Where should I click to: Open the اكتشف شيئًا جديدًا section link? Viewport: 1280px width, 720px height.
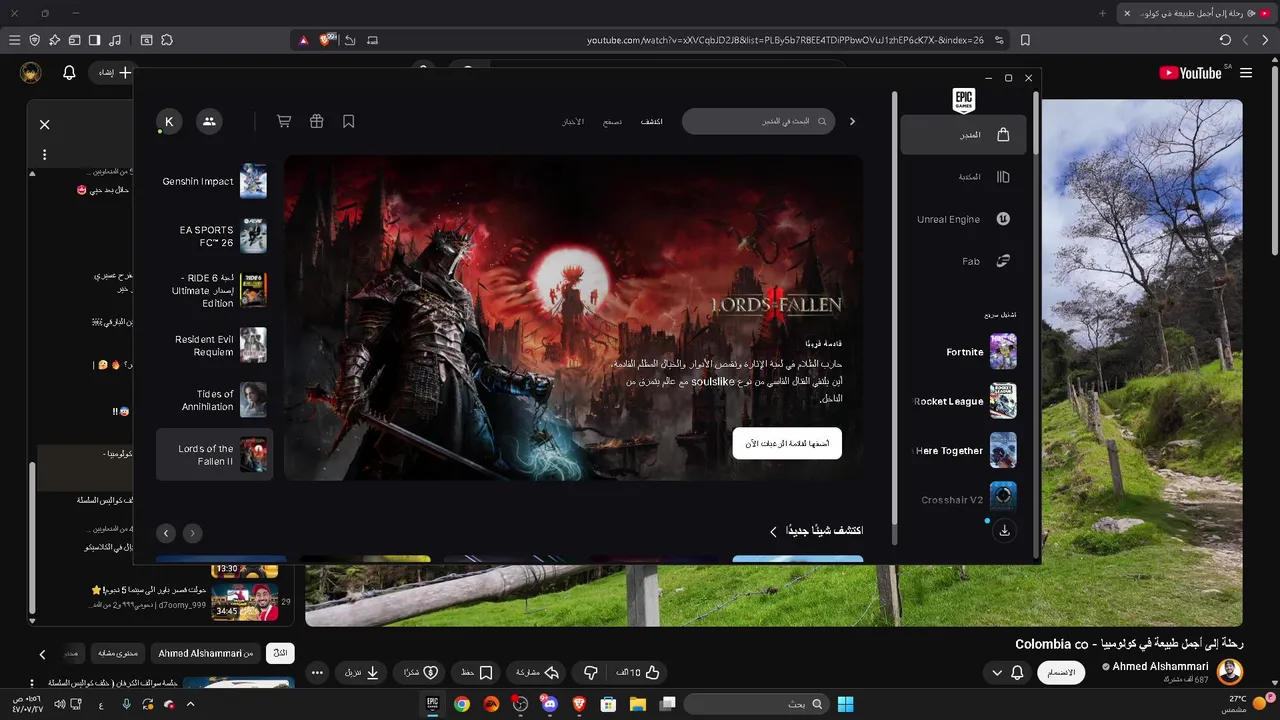point(815,531)
